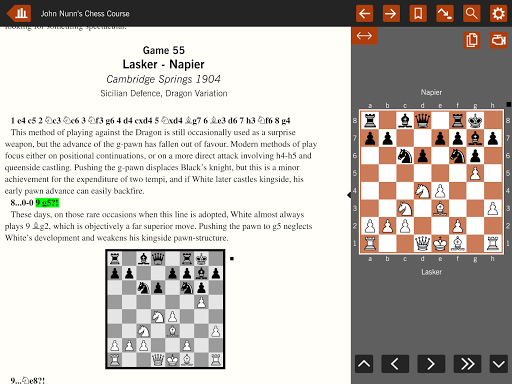
Task: Expand panel using down chevron
Action: (499, 364)
